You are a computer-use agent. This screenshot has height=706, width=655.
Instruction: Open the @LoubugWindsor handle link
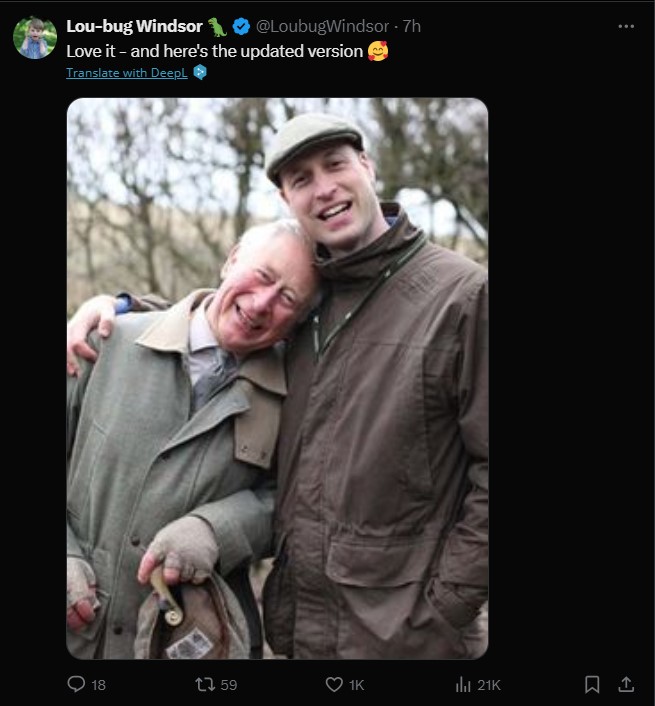321,26
